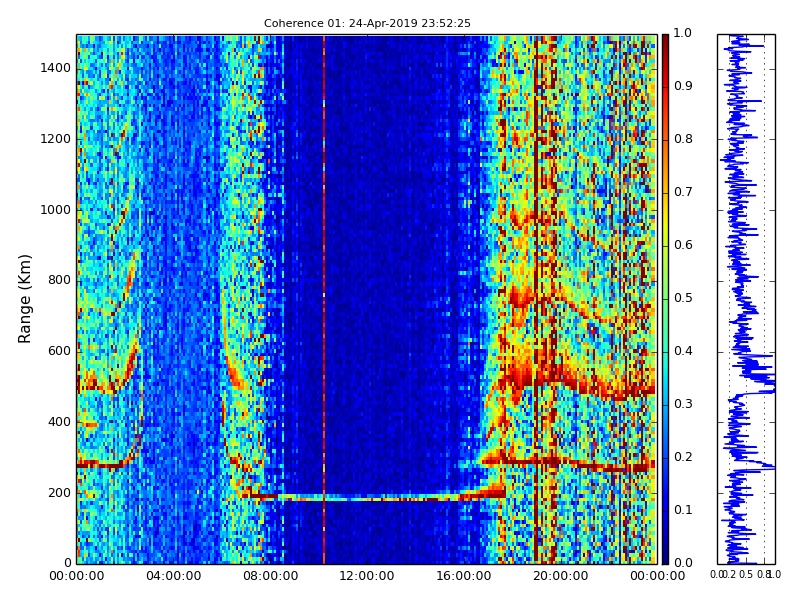Click the 'Range (Km)' y-axis label

24,299
